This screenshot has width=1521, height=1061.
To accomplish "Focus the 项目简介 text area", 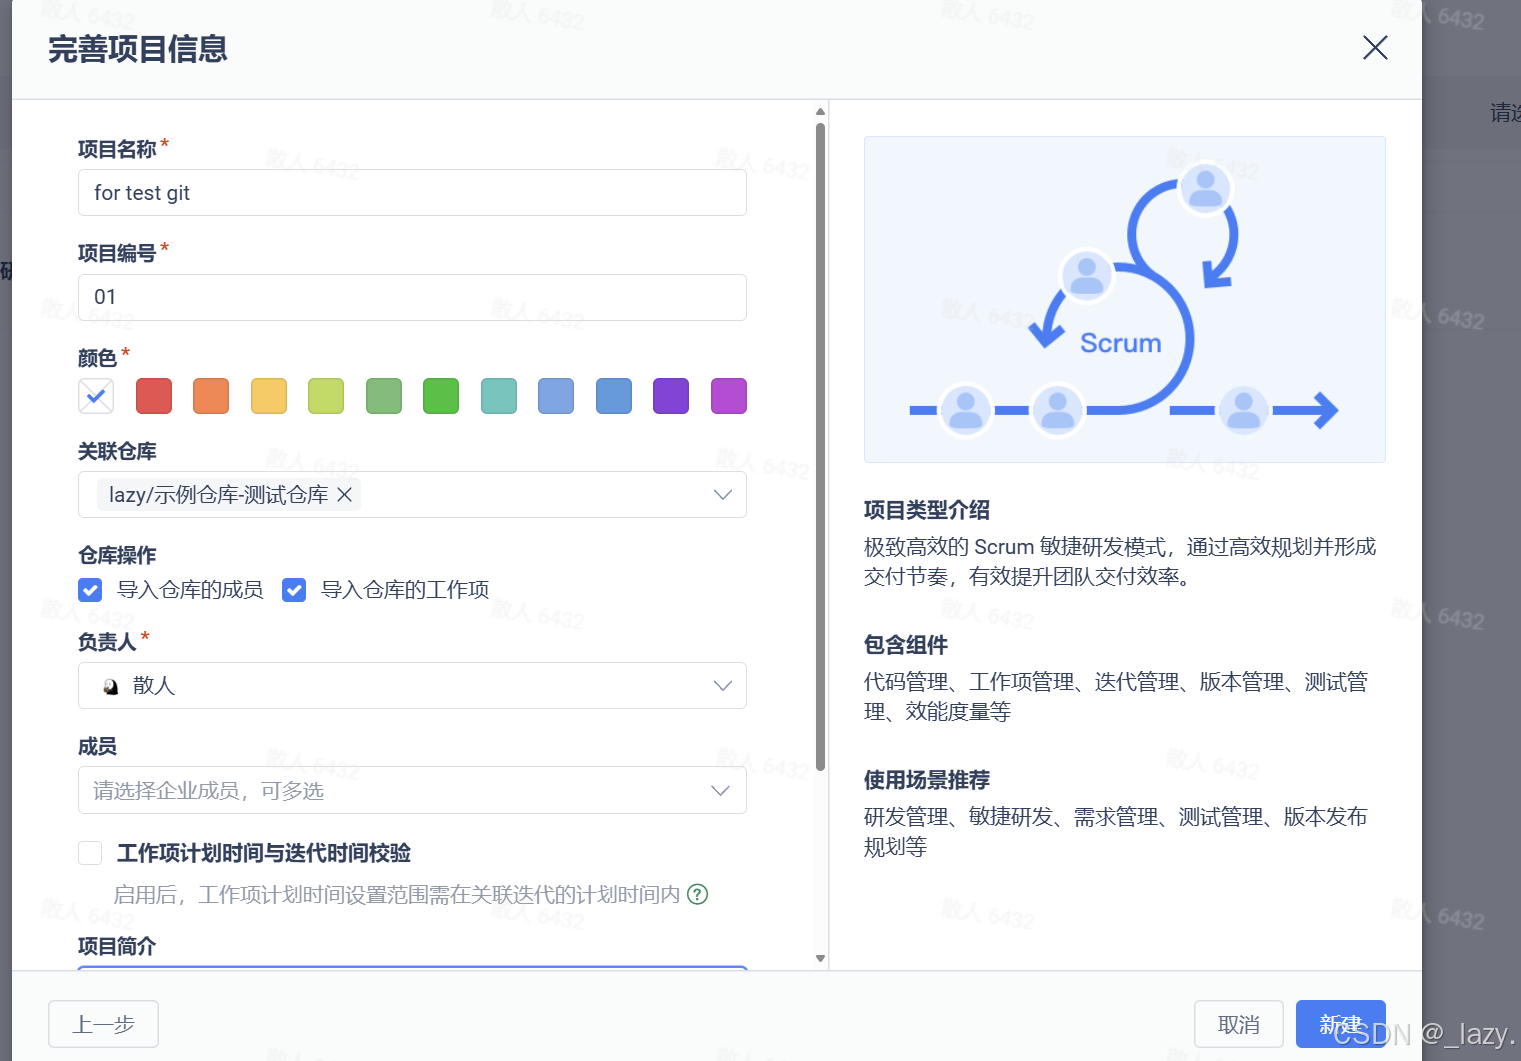I will tap(412, 968).
